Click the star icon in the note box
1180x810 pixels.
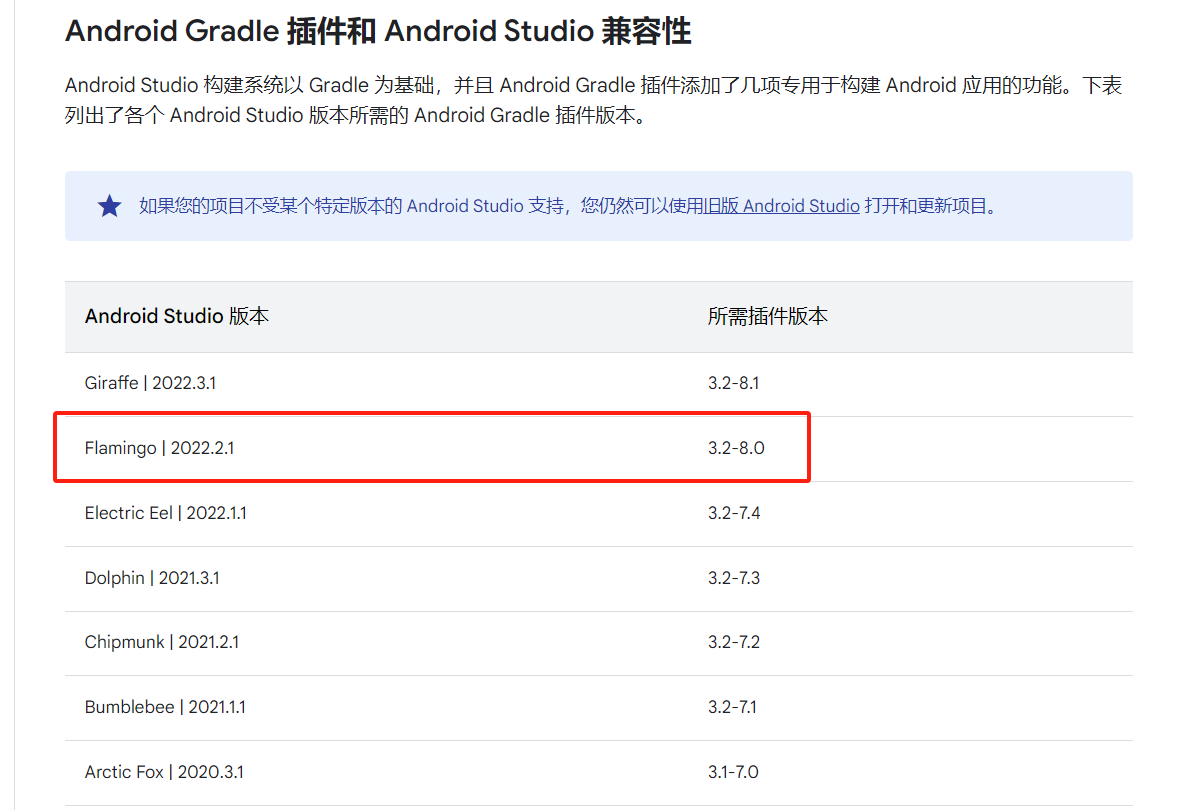tap(110, 206)
